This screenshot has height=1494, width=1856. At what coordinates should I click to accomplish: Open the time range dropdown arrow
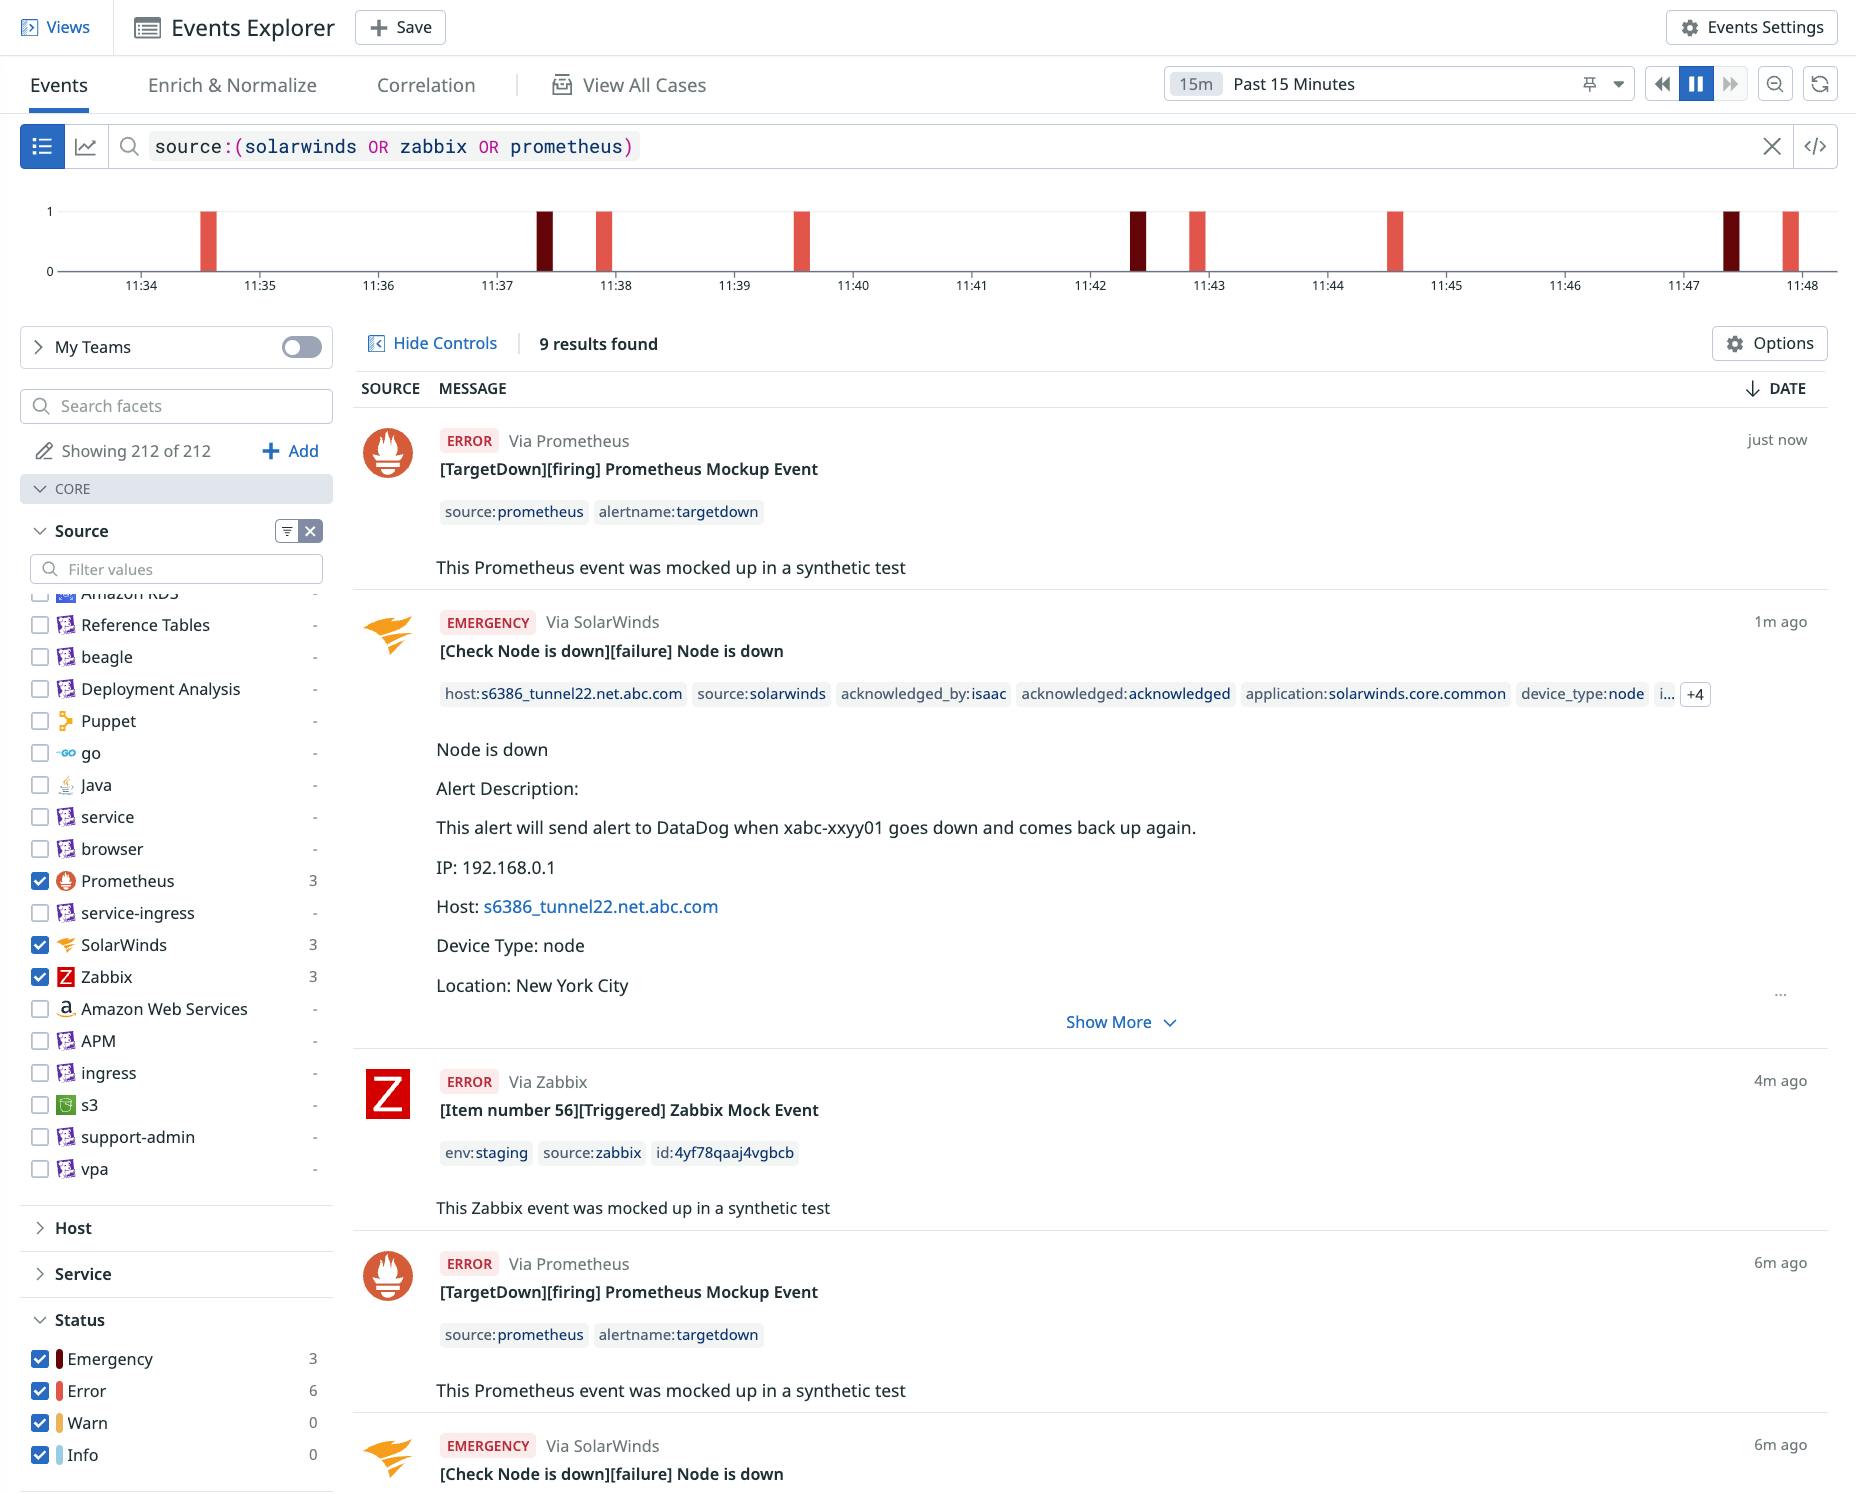coord(1617,84)
